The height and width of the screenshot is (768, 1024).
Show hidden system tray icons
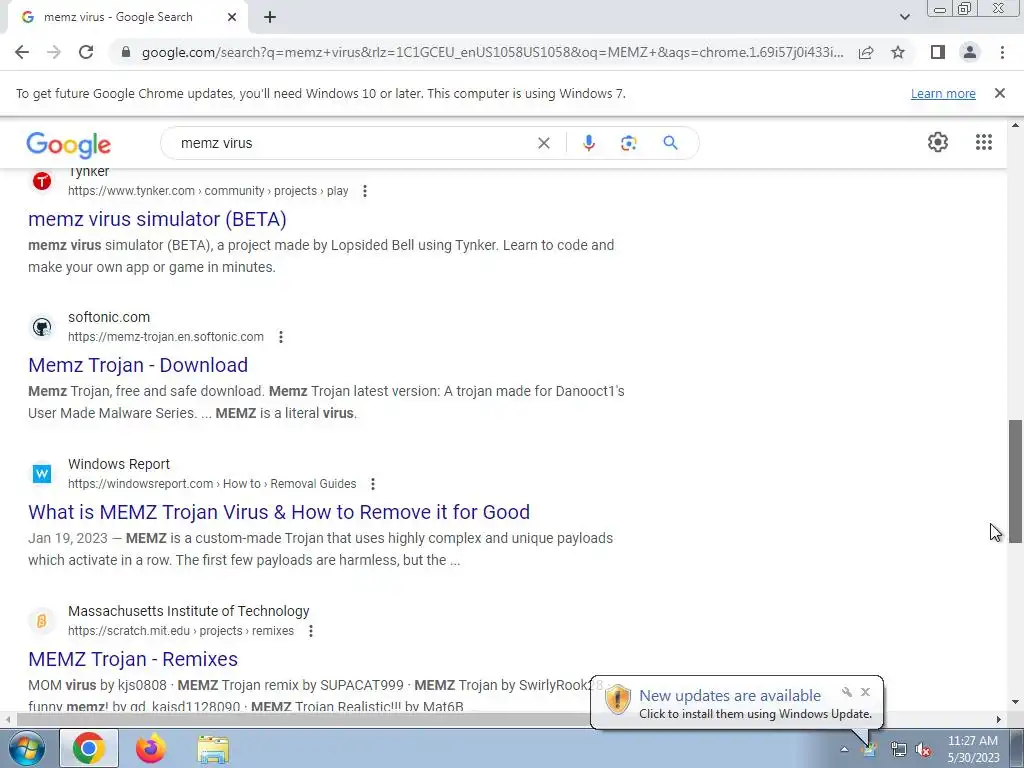point(844,749)
